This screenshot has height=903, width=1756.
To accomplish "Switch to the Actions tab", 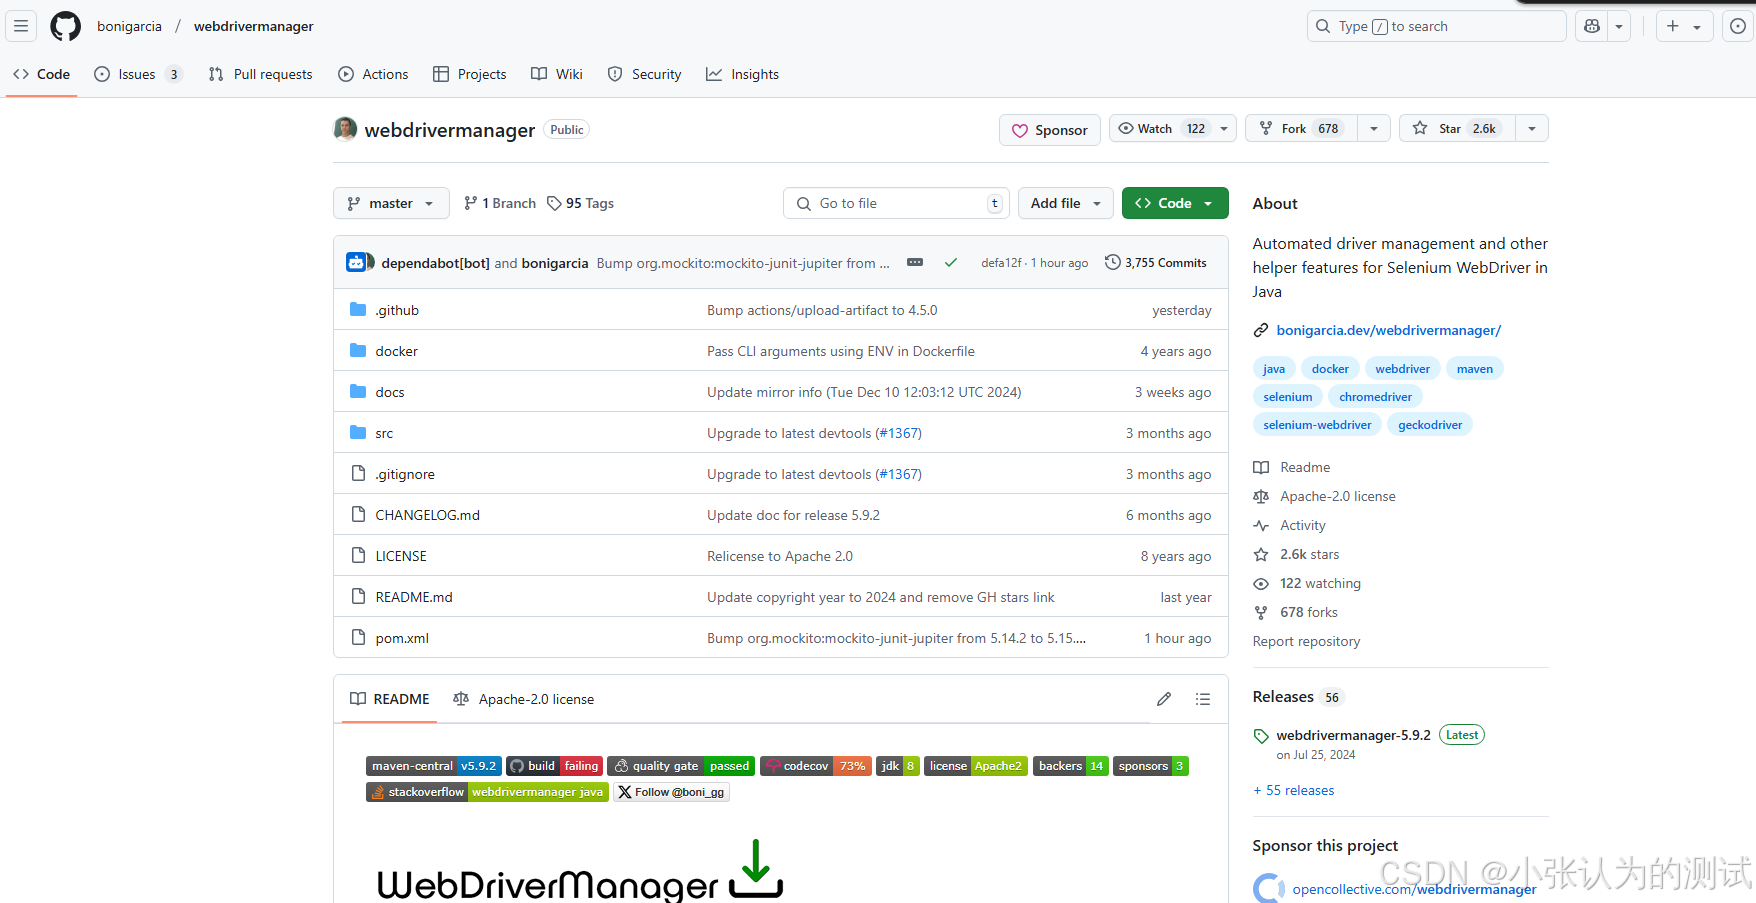I will pos(373,74).
